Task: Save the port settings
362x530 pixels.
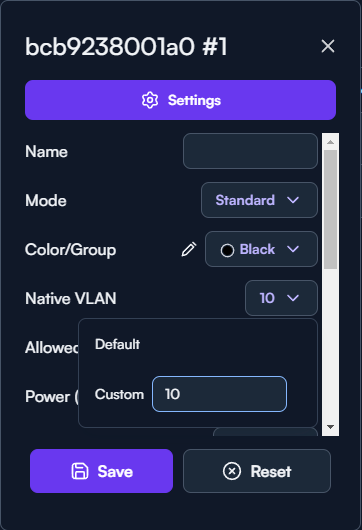Action: [101, 471]
